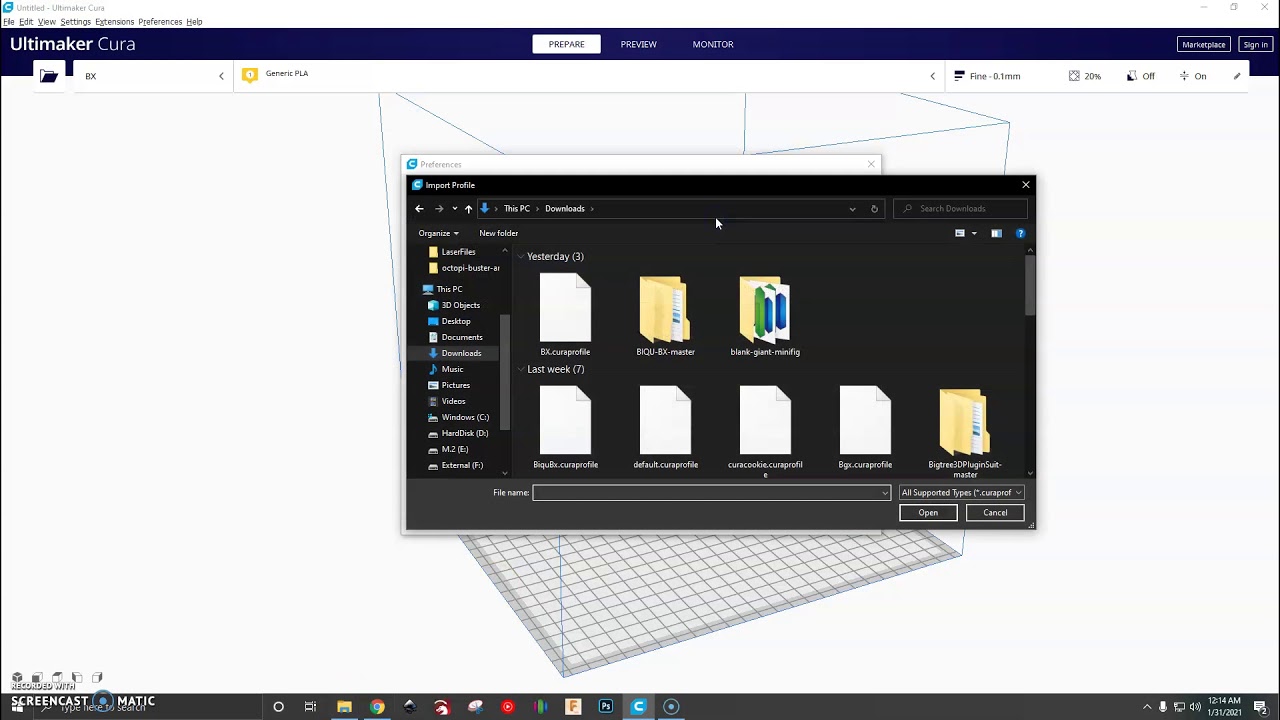Expand address bar previous locations dropdown
1280x720 pixels.
click(852, 209)
